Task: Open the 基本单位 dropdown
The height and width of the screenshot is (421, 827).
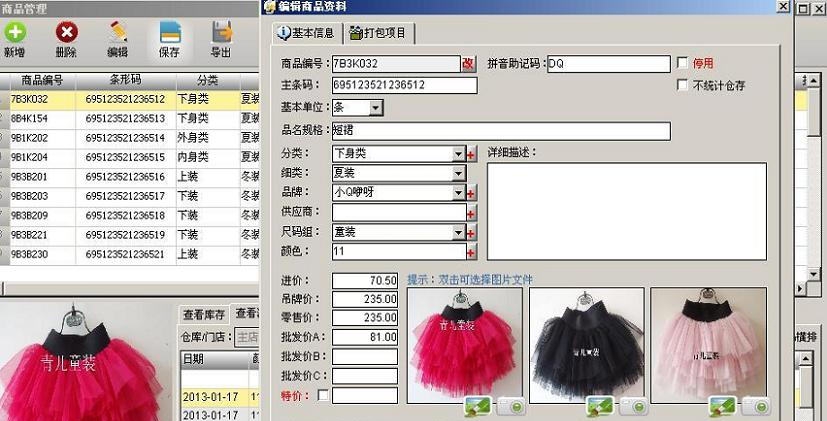Action: tap(376, 108)
